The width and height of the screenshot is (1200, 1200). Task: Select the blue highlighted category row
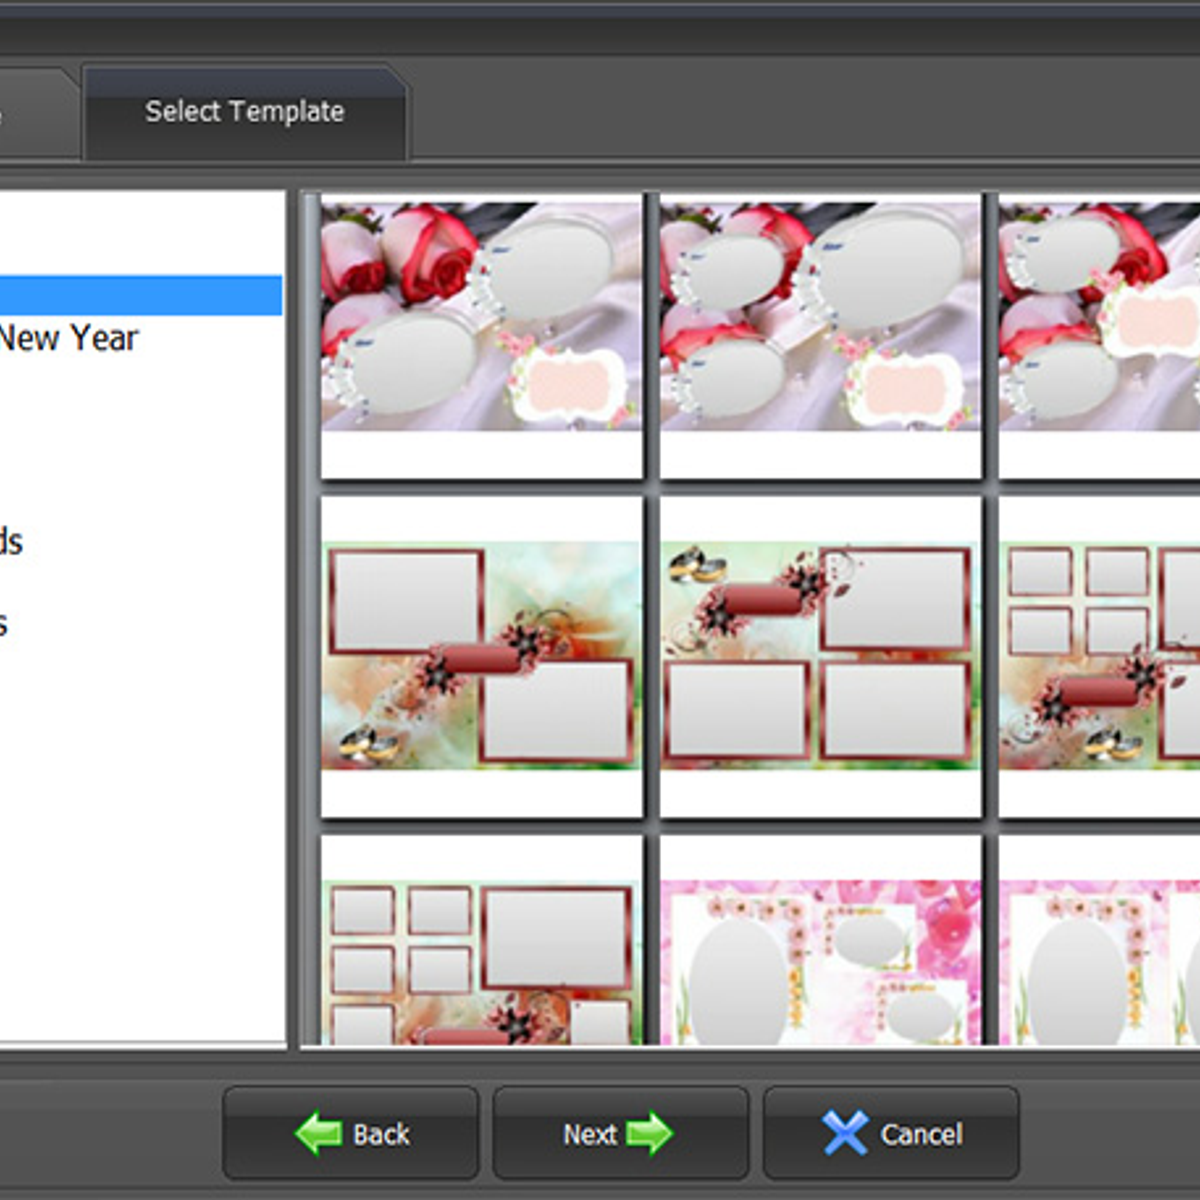click(x=140, y=296)
